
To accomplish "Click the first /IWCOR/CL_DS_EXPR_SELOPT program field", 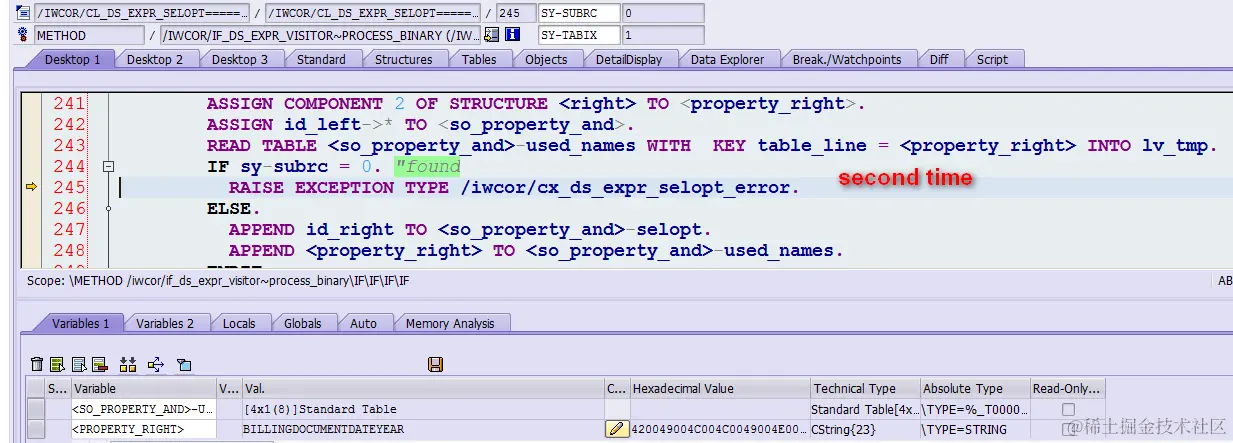I will pyautogui.click(x=143, y=13).
